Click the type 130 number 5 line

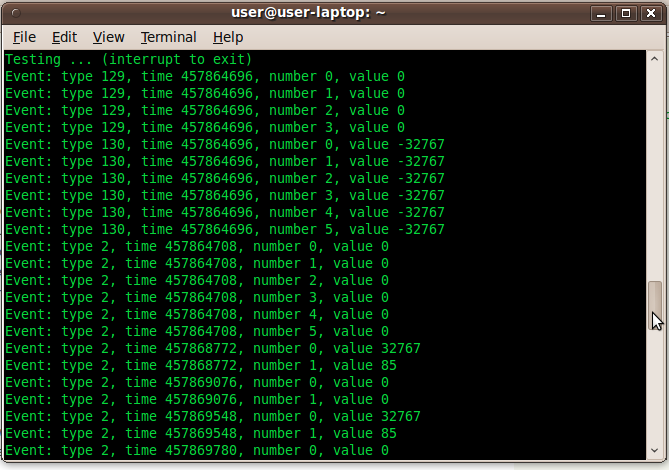[225, 229]
